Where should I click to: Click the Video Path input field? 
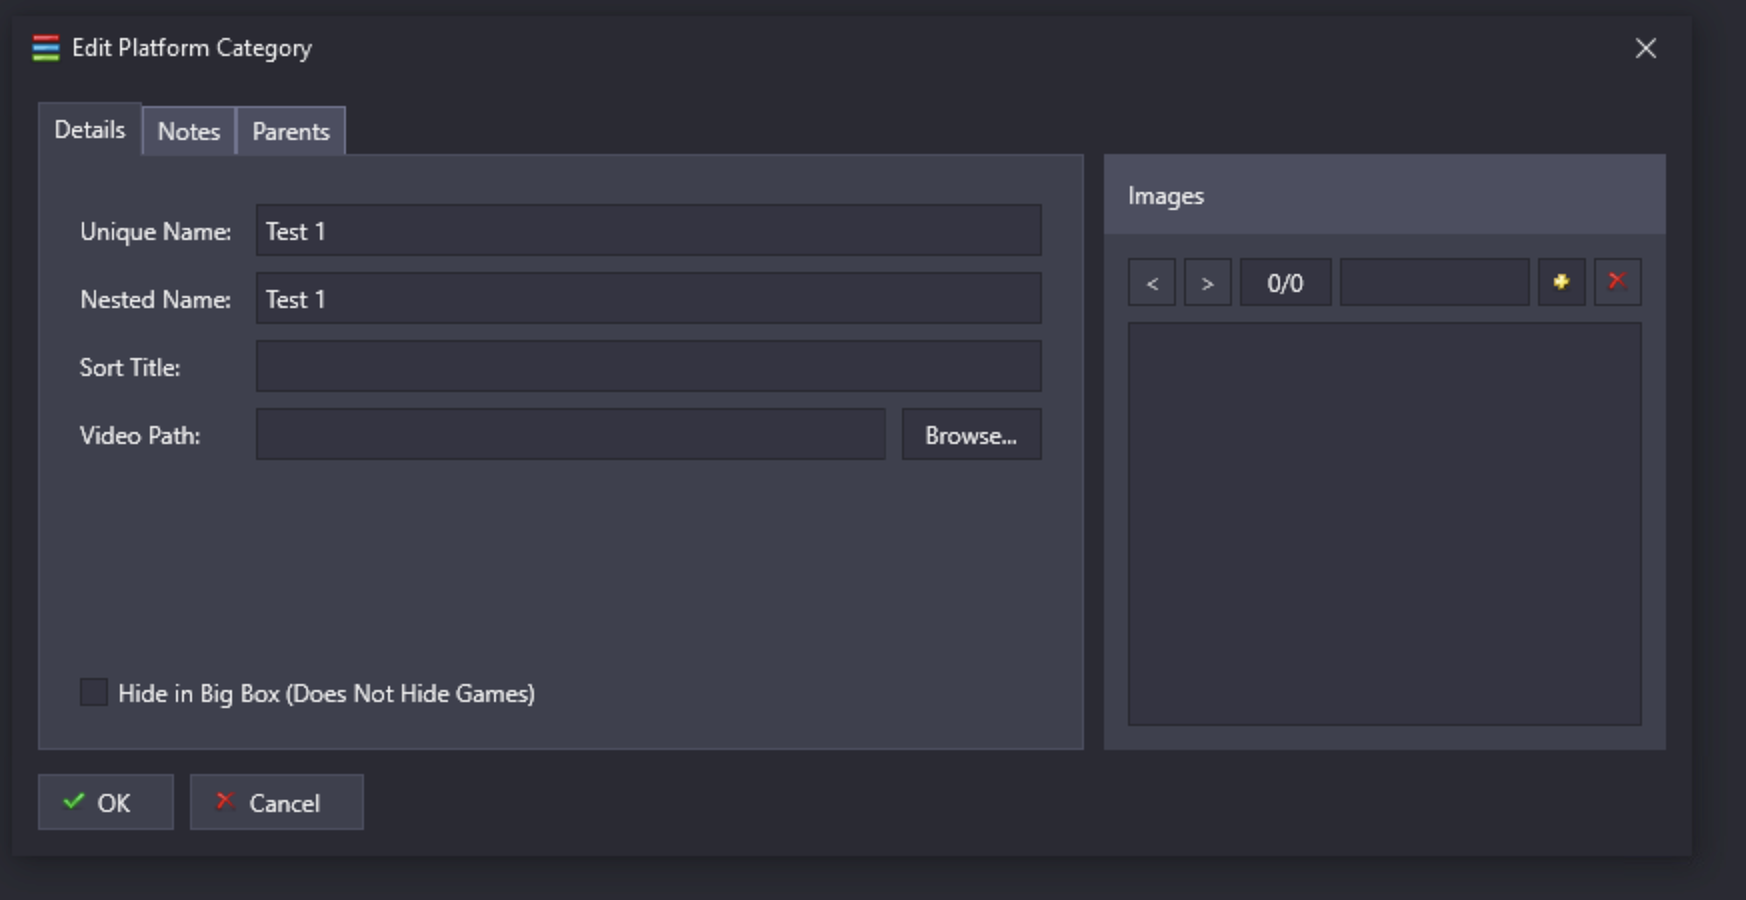click(571, 434)
